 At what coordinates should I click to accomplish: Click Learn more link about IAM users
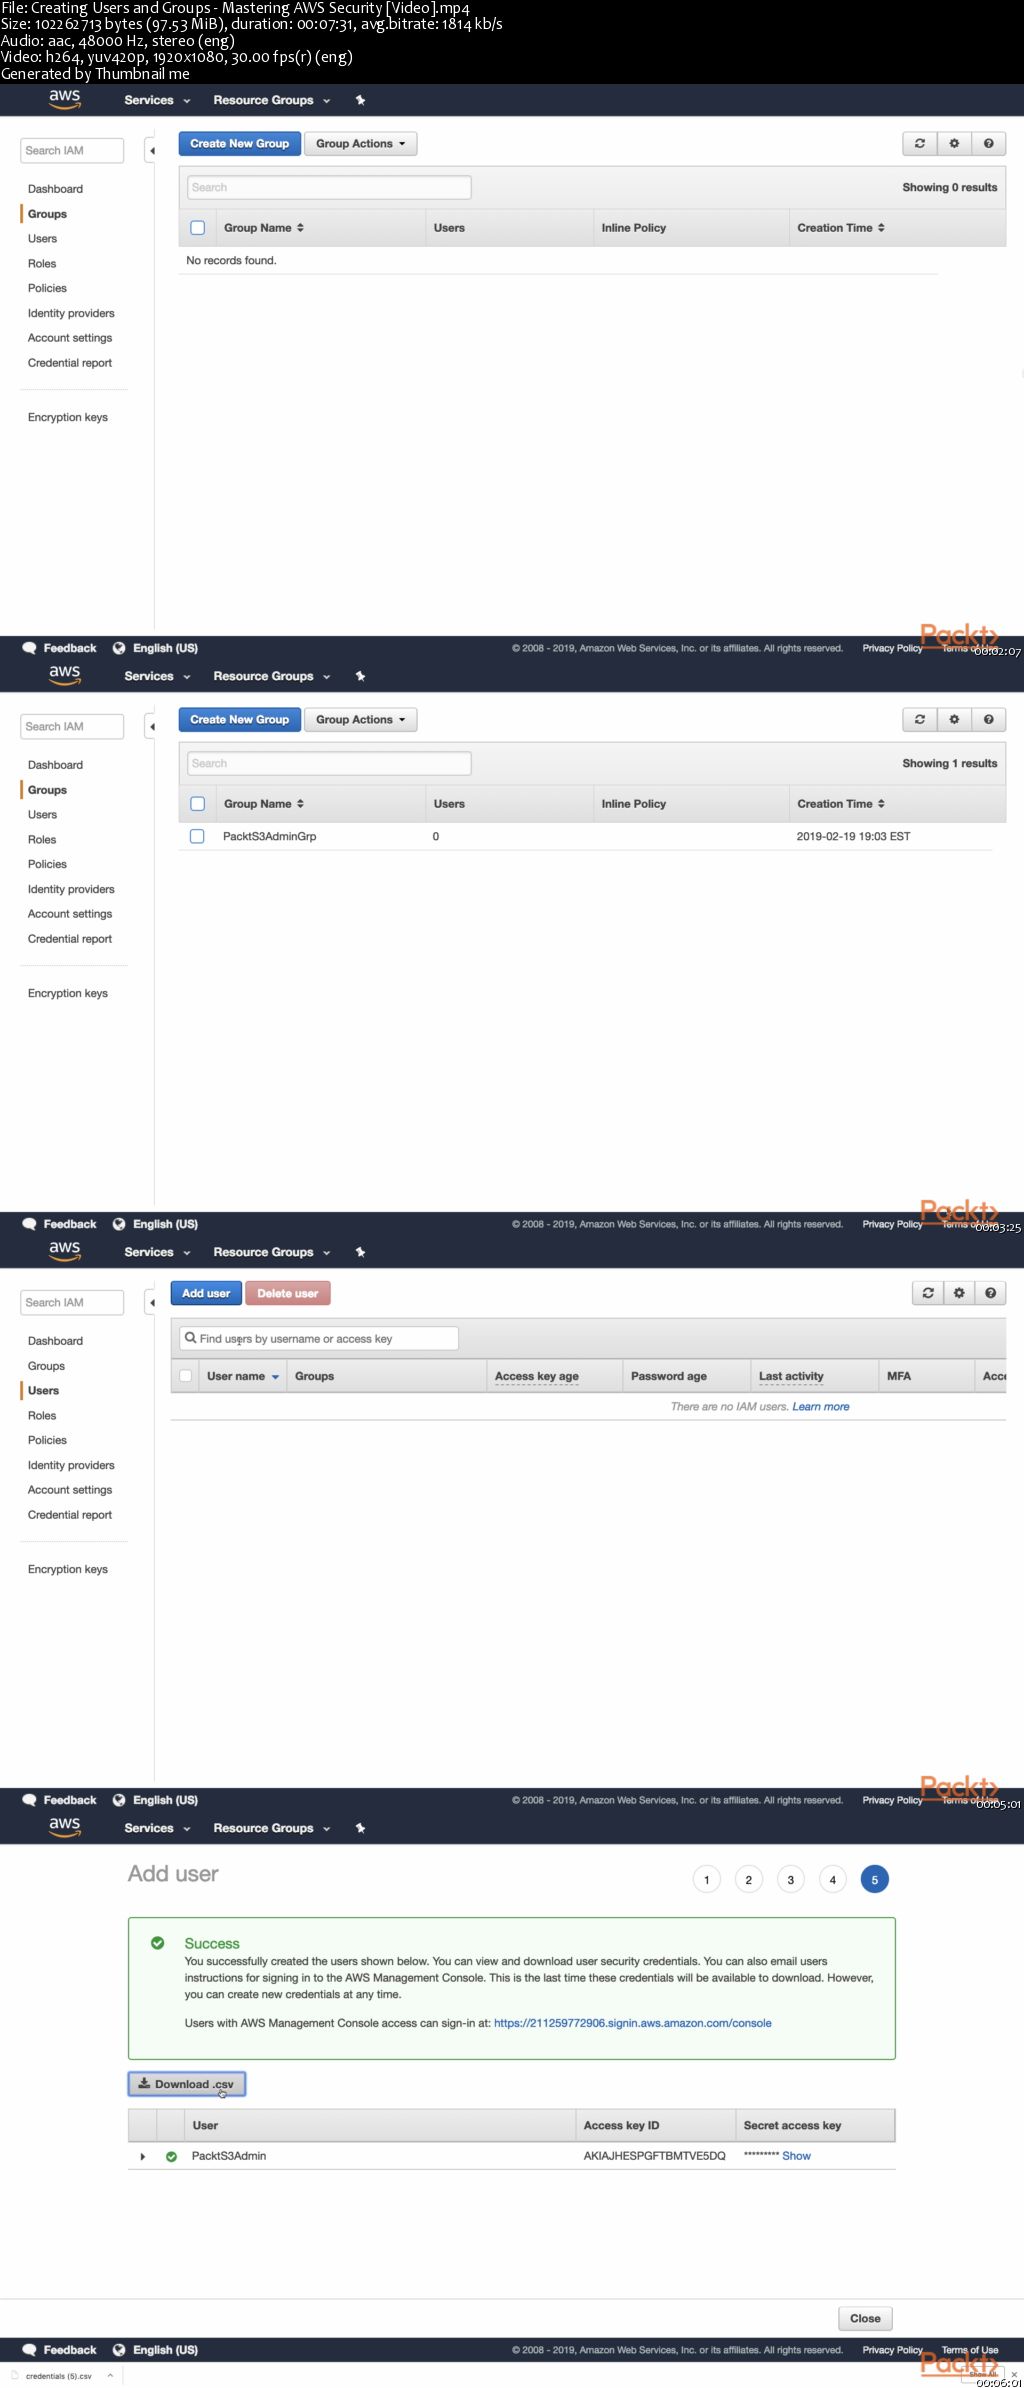pyautogui.click(x=821, y=1407)
